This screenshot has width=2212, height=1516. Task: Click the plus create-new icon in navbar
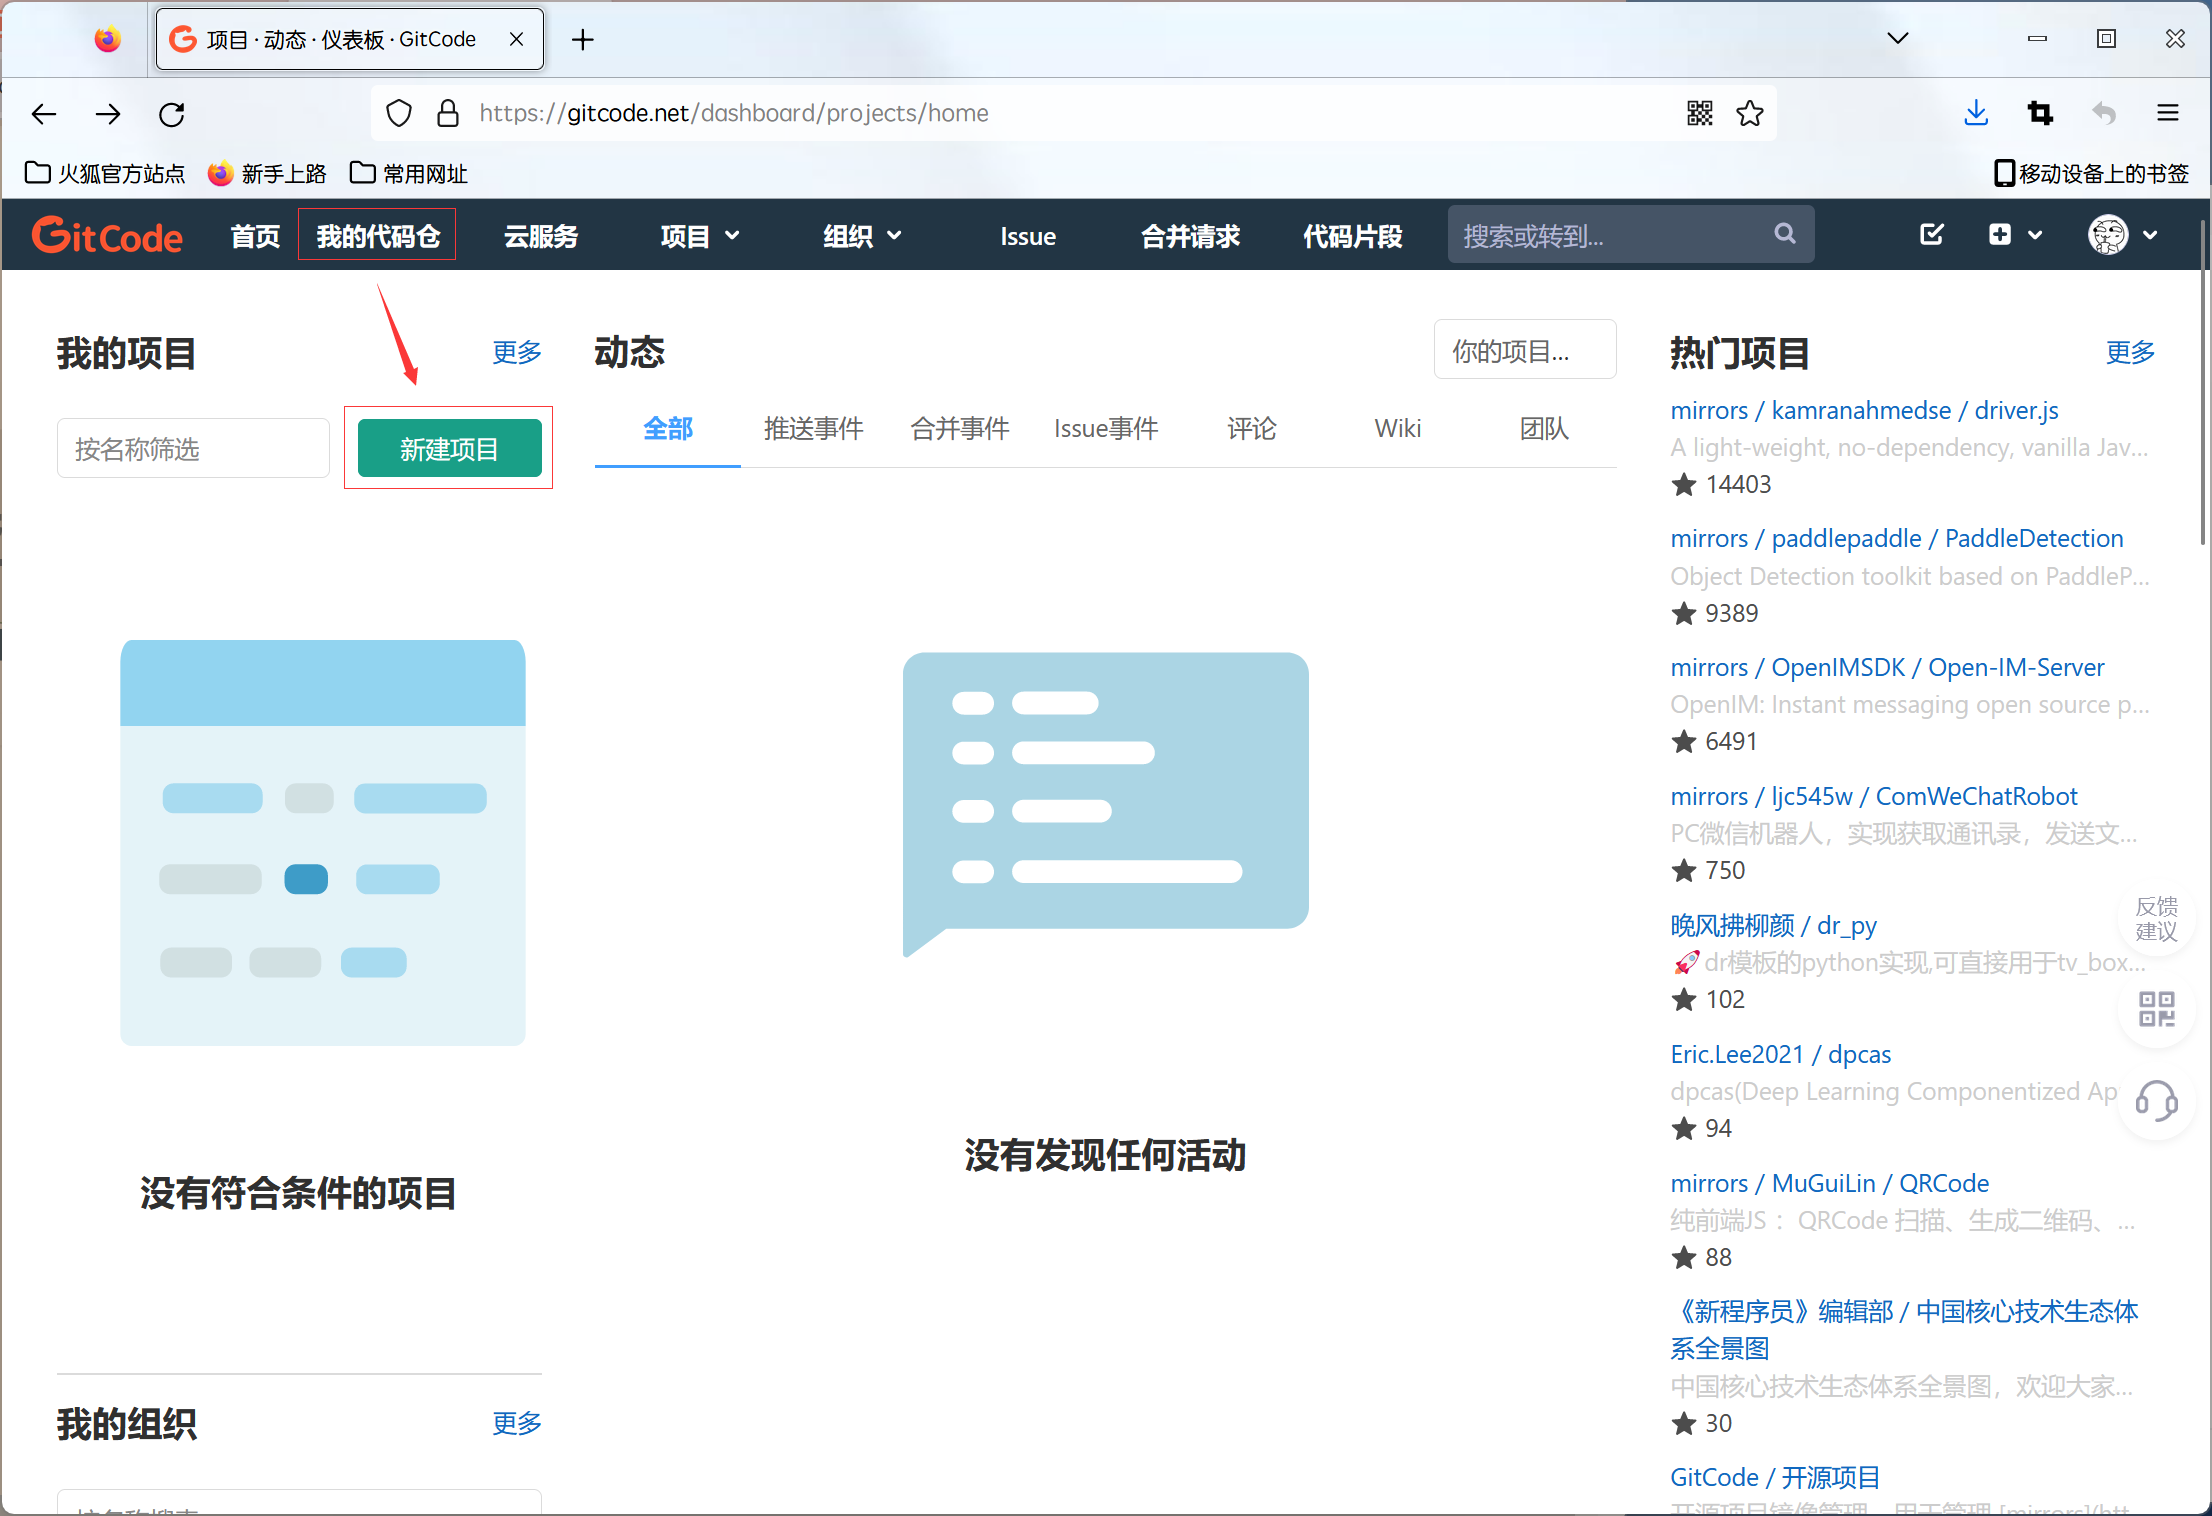coord(2000,234)
